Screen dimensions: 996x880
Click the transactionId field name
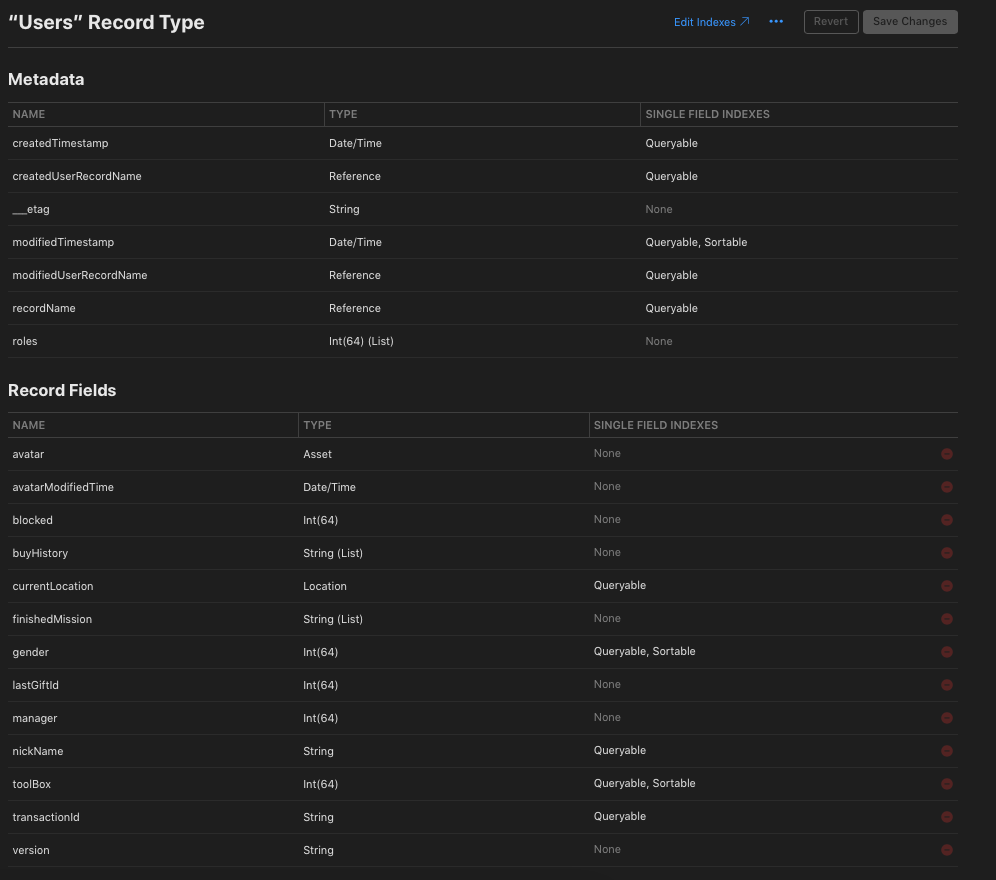point(46,818)
